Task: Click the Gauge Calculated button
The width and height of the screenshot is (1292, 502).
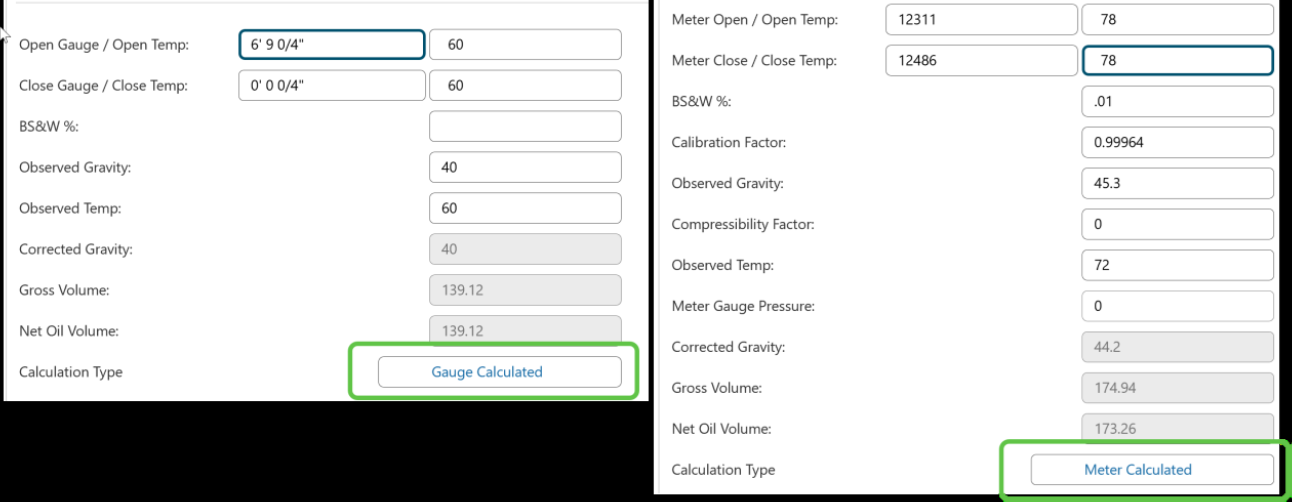Action: (x=499, y=372)
